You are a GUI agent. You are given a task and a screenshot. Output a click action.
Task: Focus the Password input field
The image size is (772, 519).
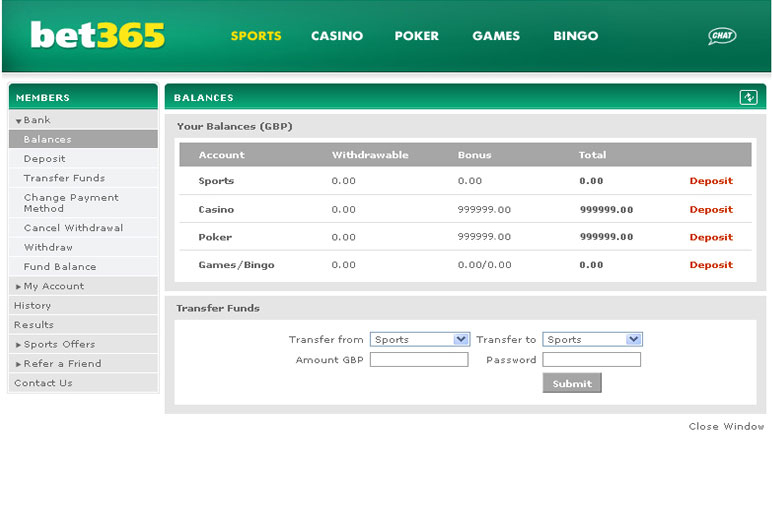click(x=591, y=359)
